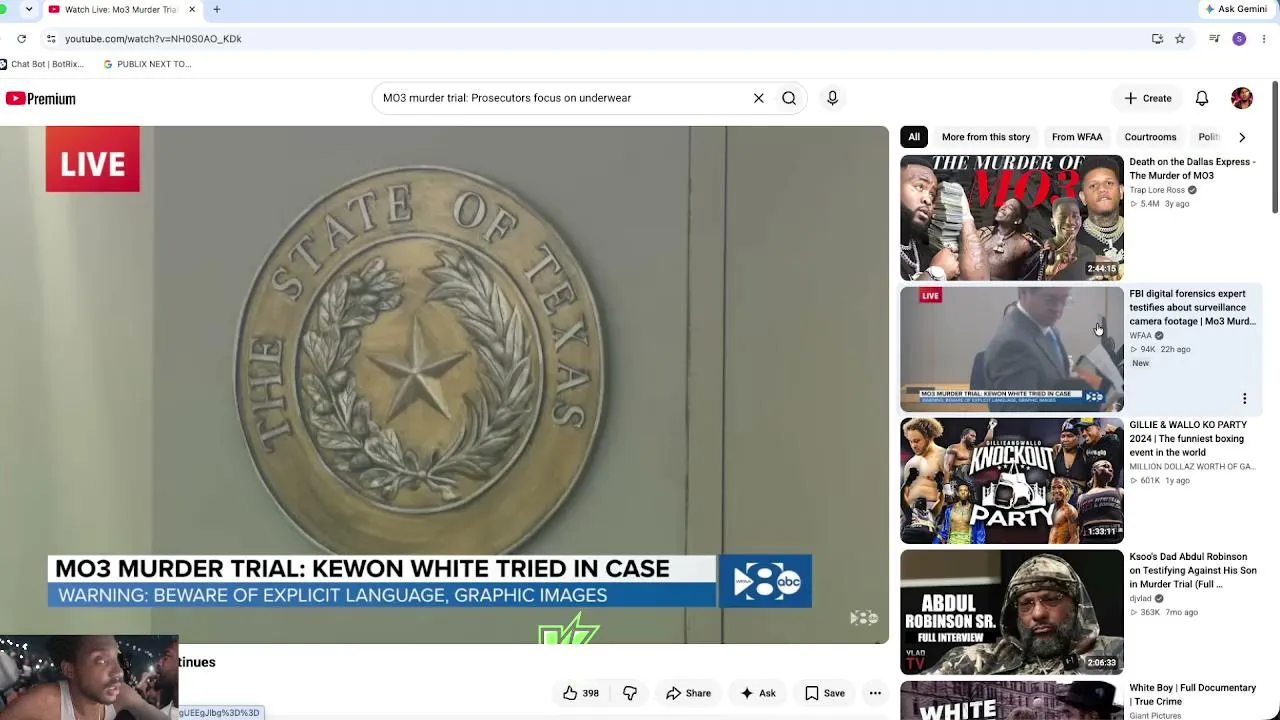Show more filter chips with right chevron

pos(1242,137)
